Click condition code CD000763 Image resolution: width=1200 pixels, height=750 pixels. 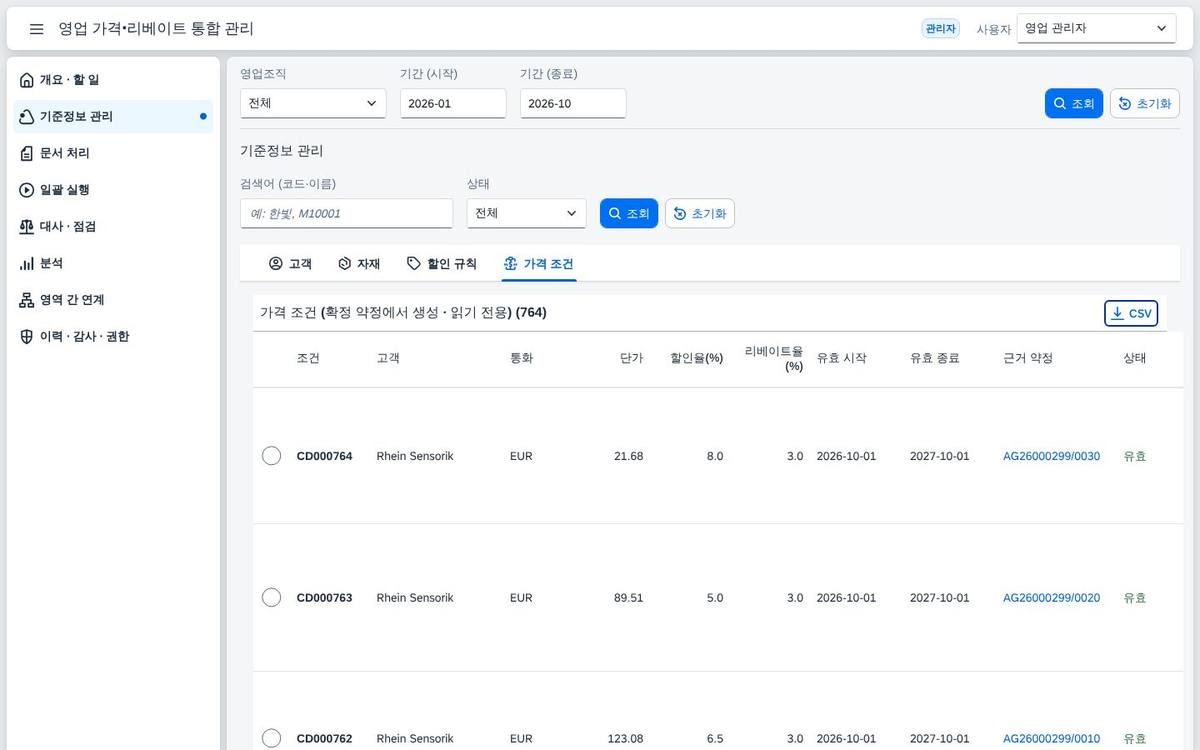click(x=325, y=598)
